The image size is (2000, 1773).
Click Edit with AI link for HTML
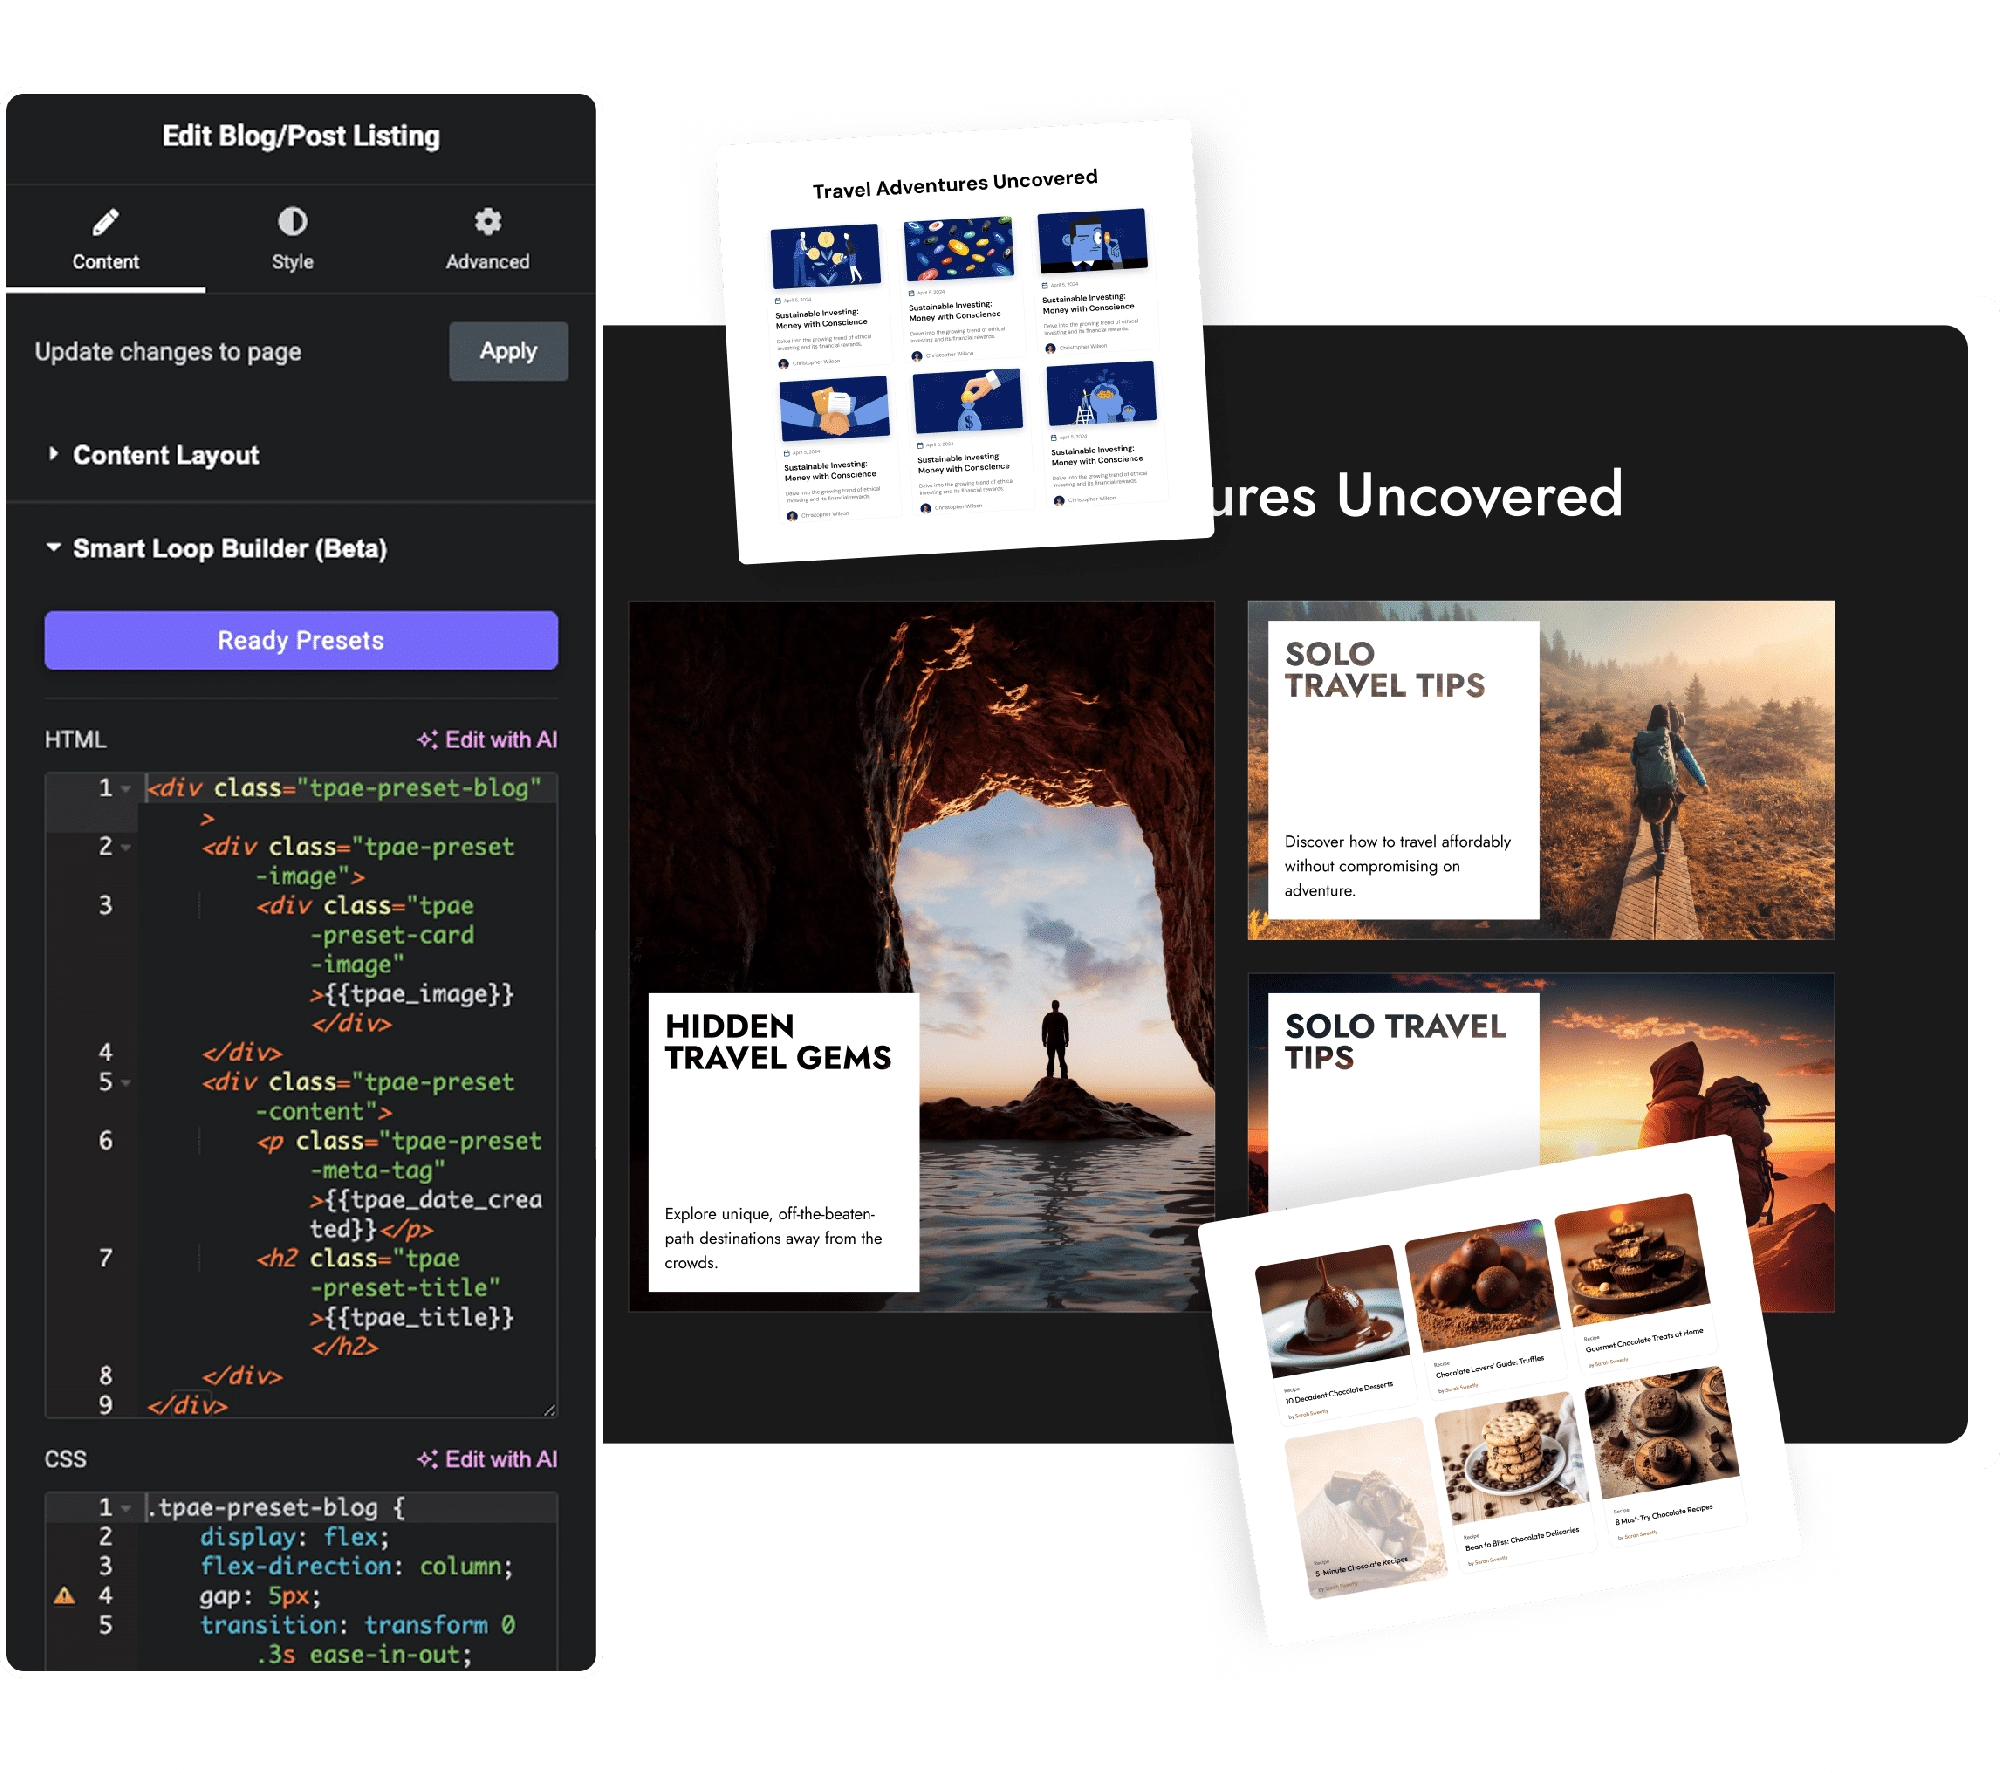tap(500, 740)
